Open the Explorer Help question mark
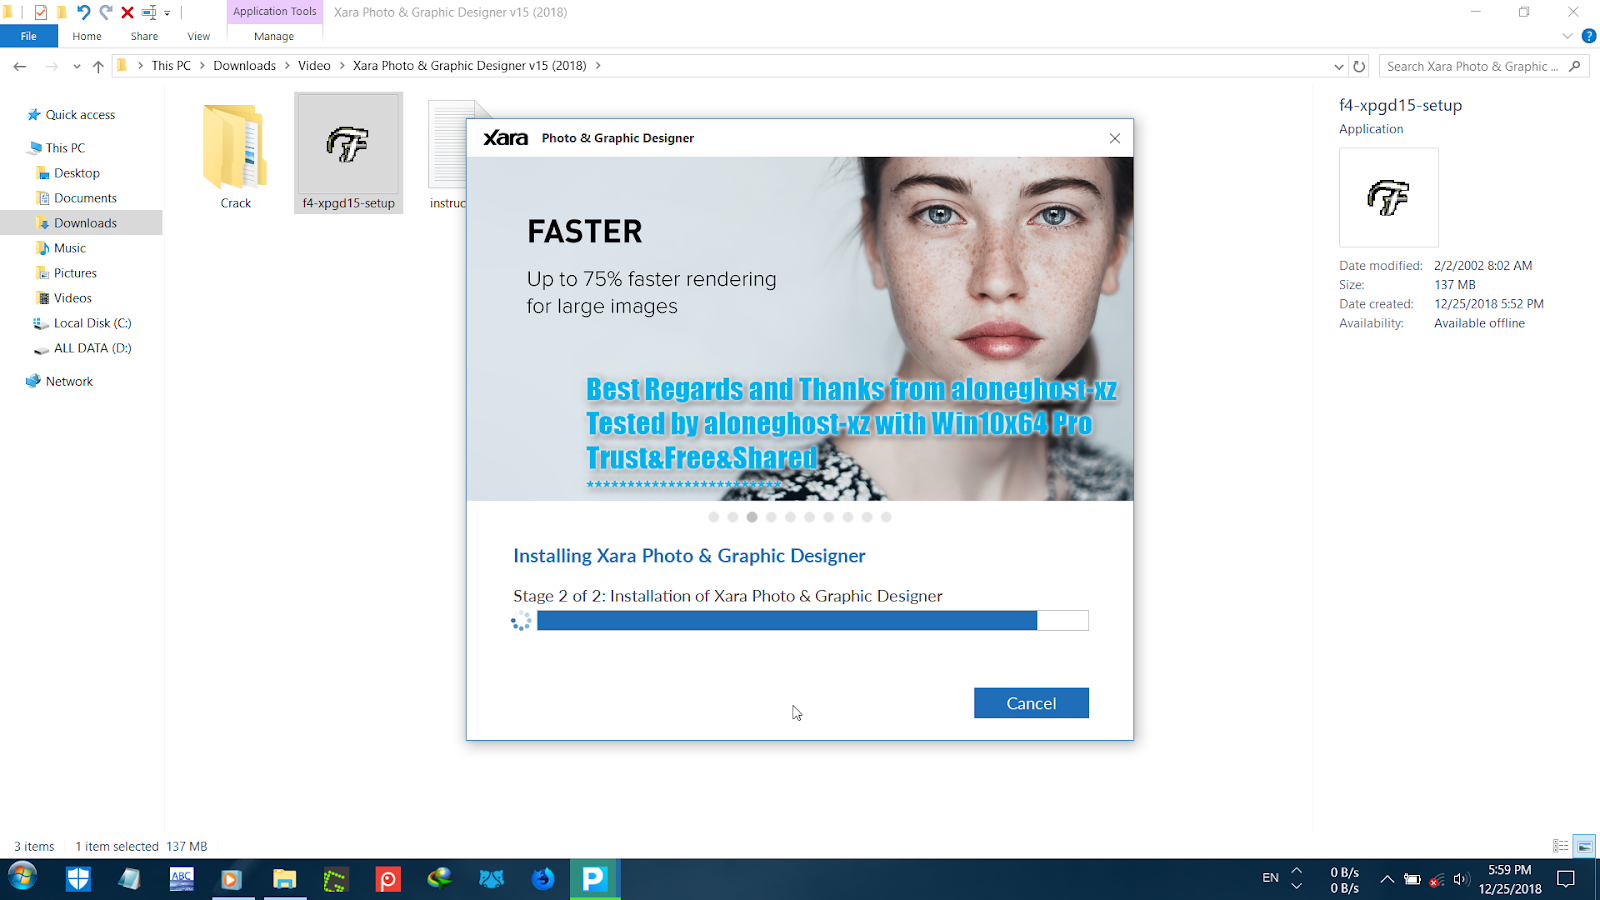Image resolution: width=1600 pixels, height=900 pixels. 1588,36
